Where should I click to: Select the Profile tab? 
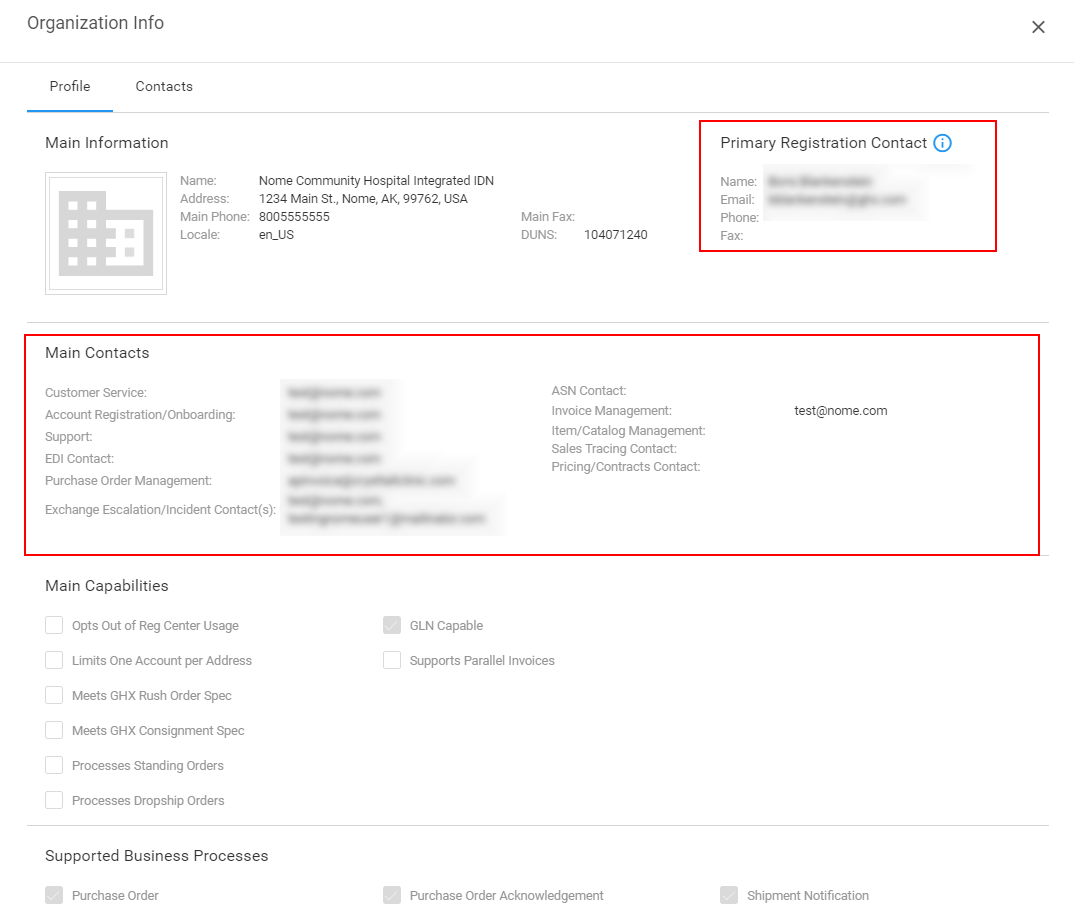70,87
